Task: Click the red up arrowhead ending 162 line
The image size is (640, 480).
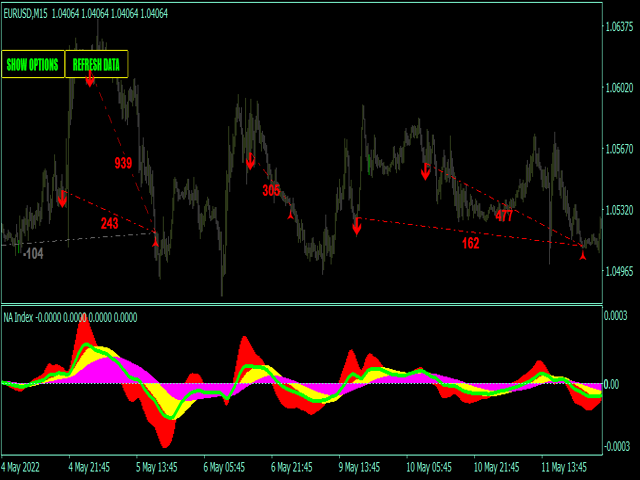Action: (x=583, y=256)
